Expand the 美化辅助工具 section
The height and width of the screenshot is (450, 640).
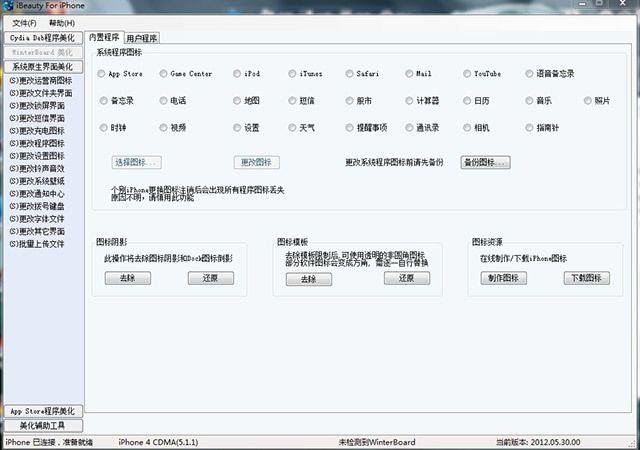pos(43,425)
